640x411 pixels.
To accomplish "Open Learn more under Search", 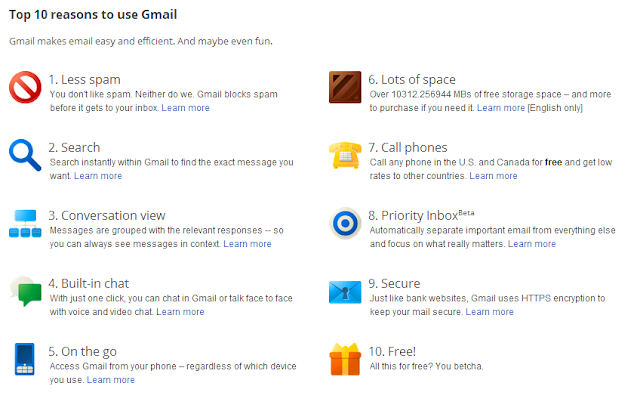I will pos(98,176).
